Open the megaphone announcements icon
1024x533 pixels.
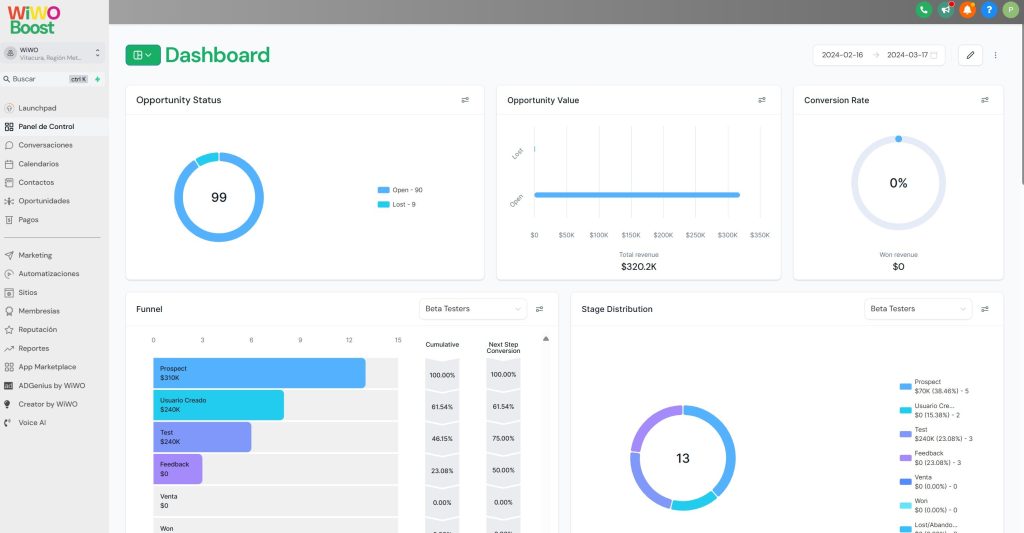[x=945, y=10]
